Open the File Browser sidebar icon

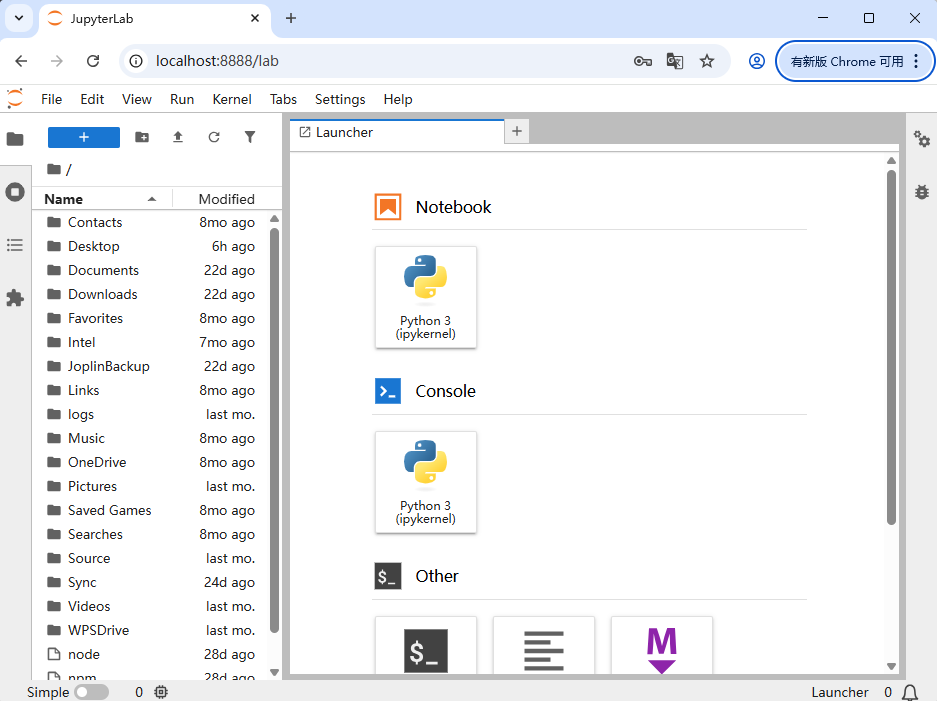coord(15,139)
